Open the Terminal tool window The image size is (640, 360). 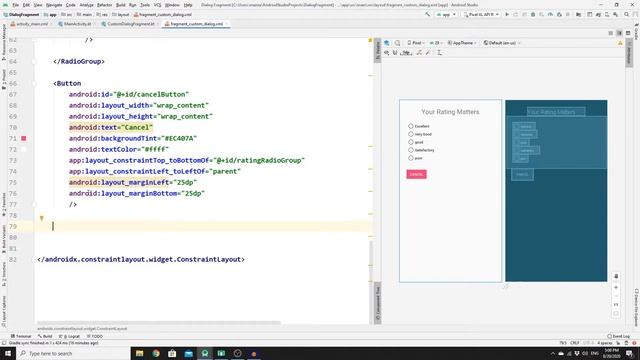(x=21, y=336)
